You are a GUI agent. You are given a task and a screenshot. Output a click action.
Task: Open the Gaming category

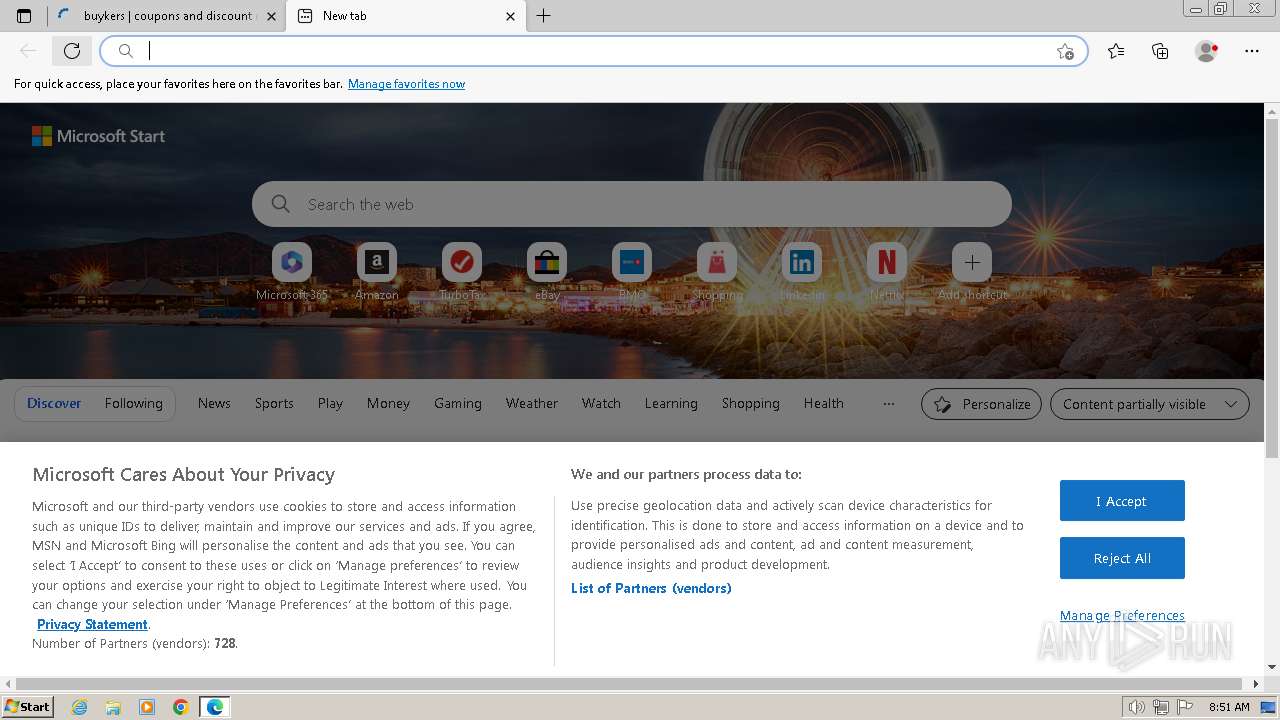[x=458, y=404]
